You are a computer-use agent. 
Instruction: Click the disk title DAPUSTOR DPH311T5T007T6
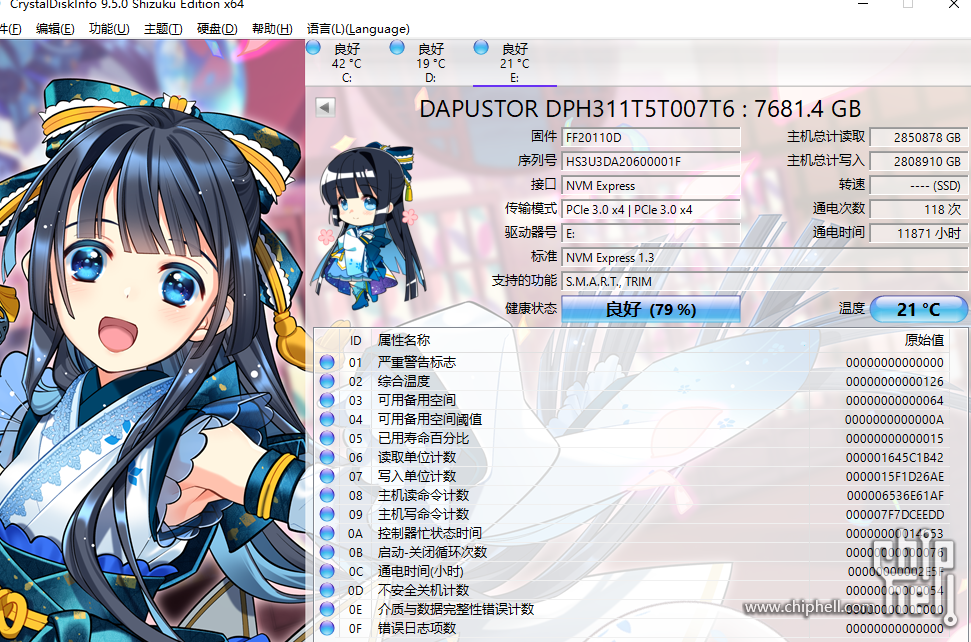[577, 109]
